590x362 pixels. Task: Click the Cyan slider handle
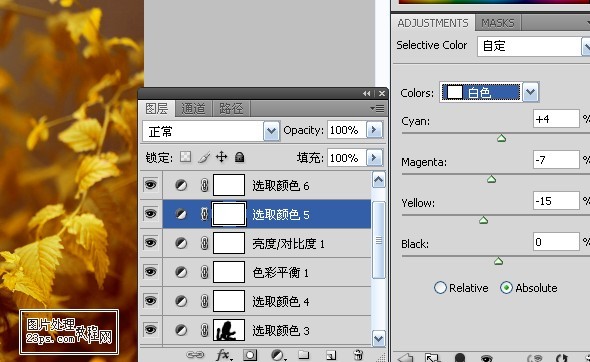[501, 138]
